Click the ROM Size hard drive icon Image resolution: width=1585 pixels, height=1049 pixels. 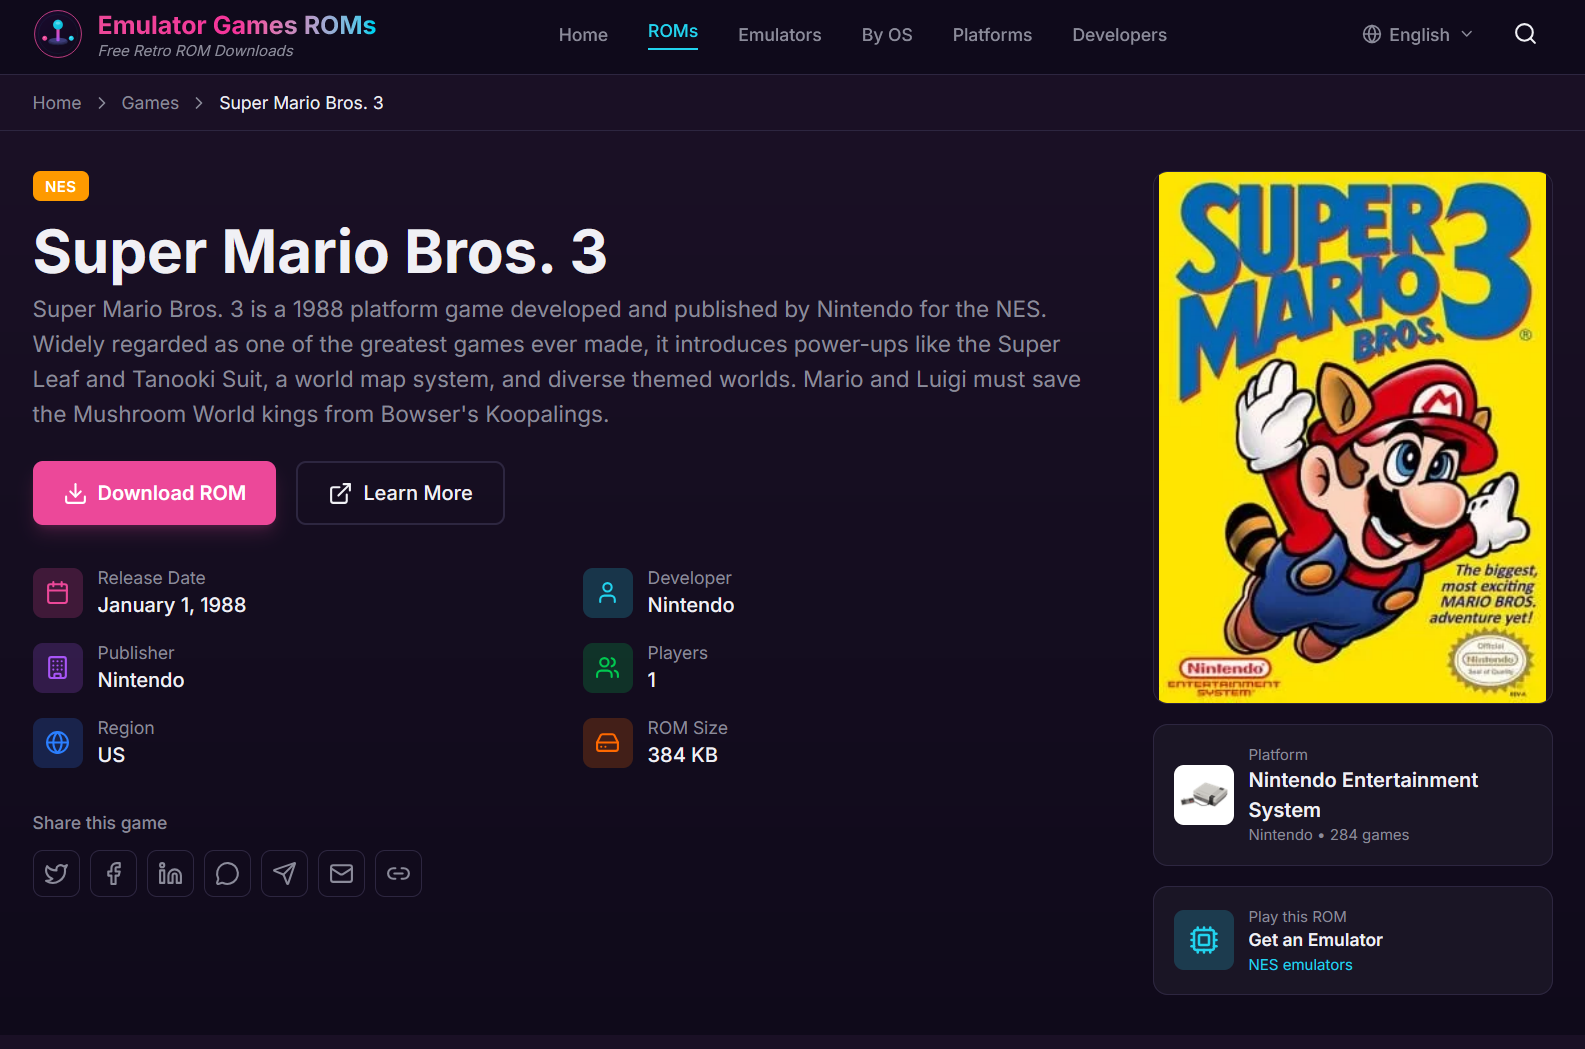(x=608, y=743)
